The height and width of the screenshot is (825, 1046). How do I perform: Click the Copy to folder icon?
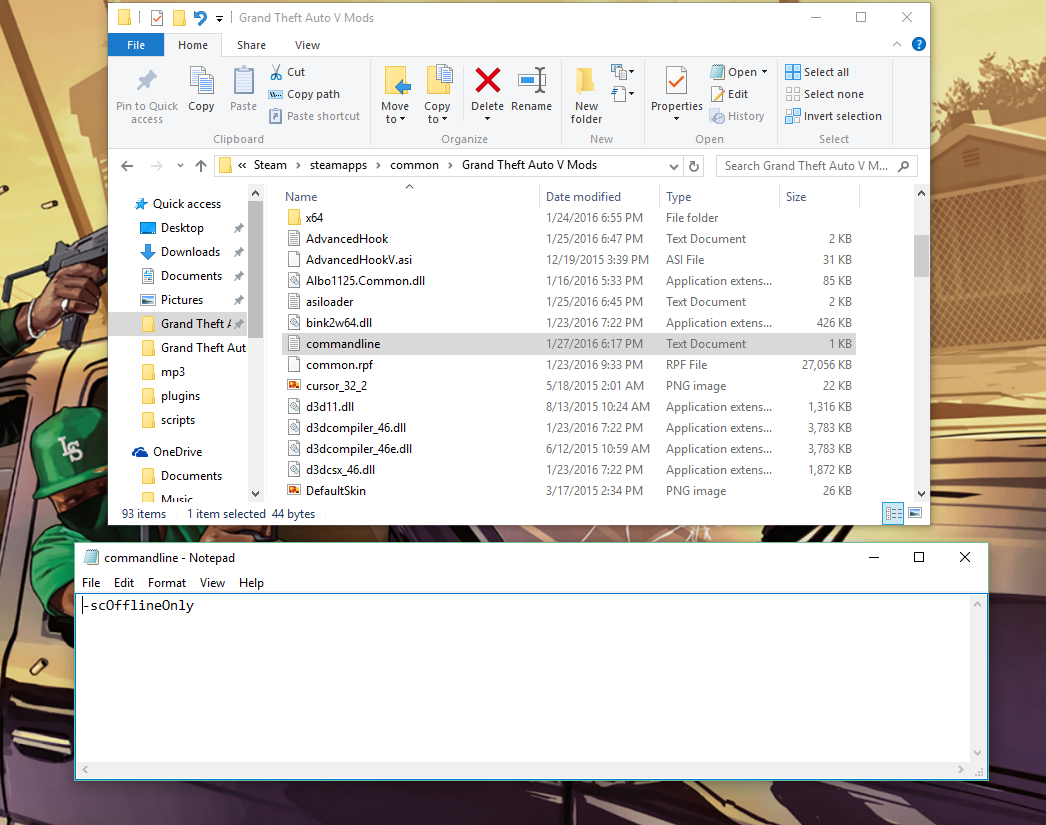pyautogui.click(x=439, y=81)
